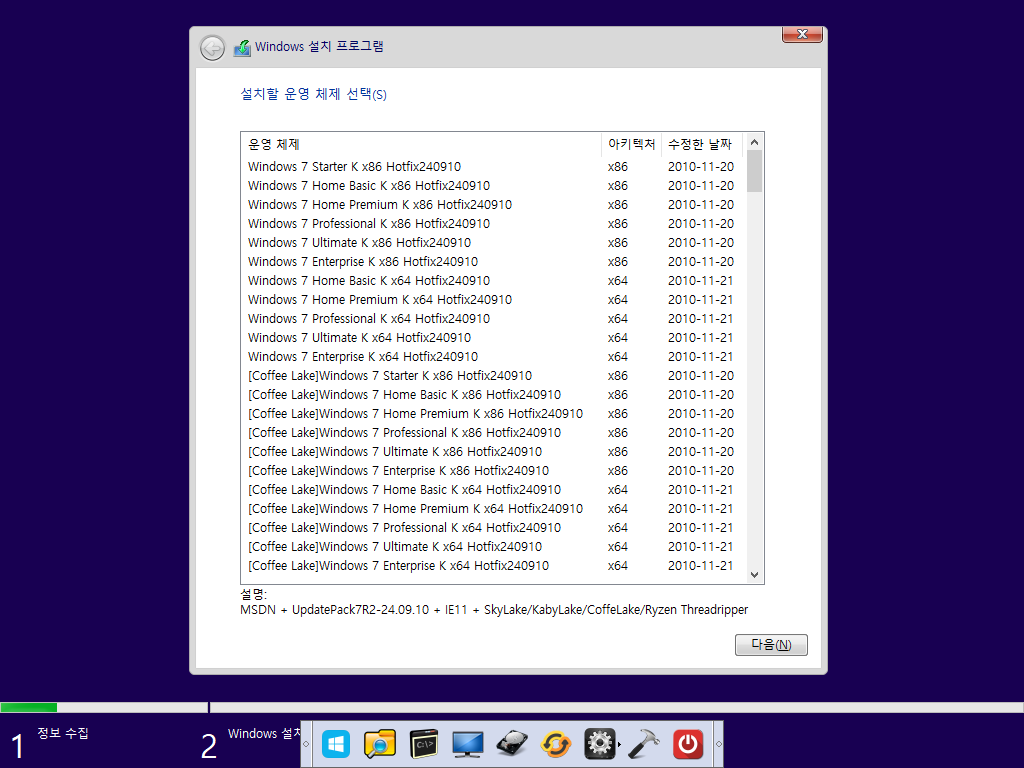This screenshot has height=768, width=1024.
Task: Click the OS list scrollbar thumb
Action: pos(754,171)
